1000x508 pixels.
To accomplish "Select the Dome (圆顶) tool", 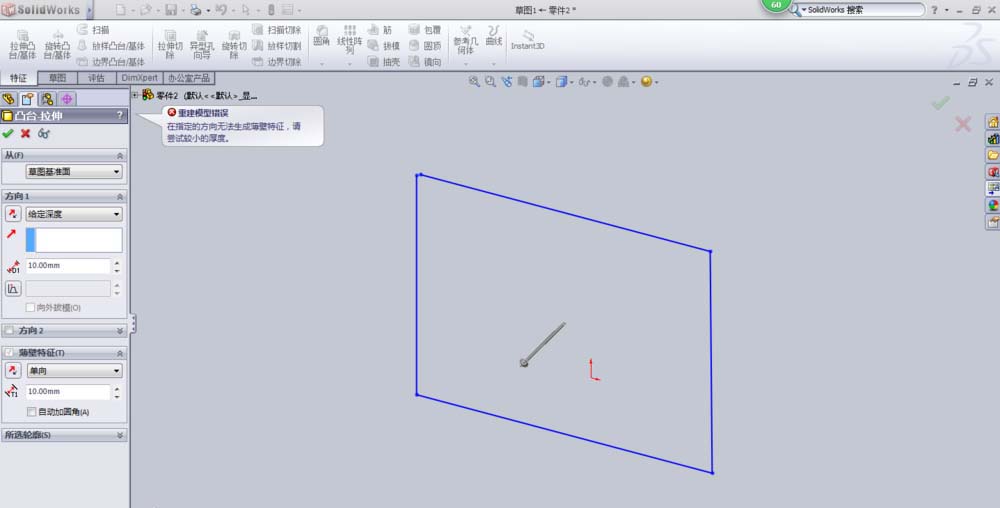I will click(x=425, y=46).
